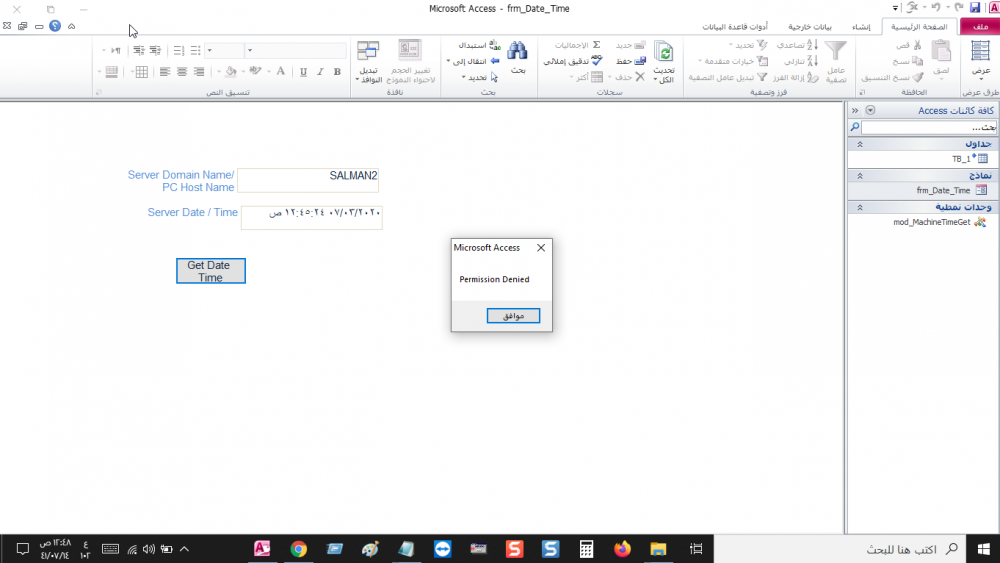The height and width of the screenshot is (563, 1000).
Task: Toggle Underline formatting button
Action: click(x=303, y=71)
